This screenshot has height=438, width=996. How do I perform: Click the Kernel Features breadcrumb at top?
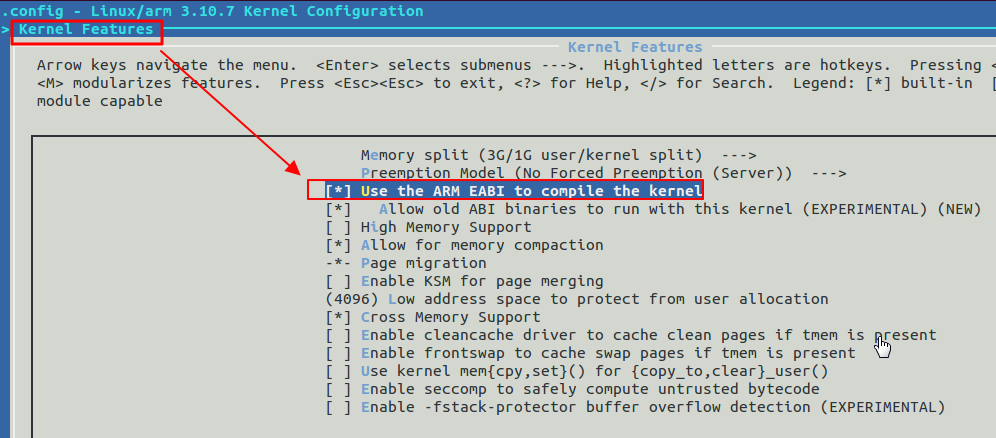tap(86, 29)
